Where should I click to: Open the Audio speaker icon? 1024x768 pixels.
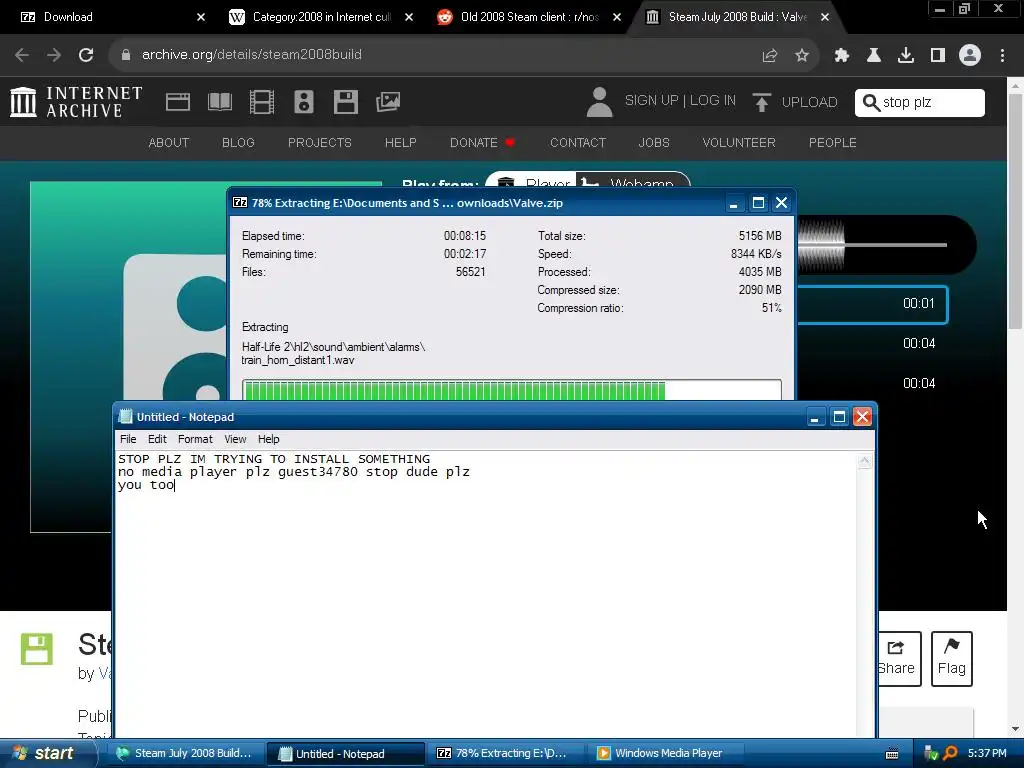pyautogui.click(x=304, y=102)
